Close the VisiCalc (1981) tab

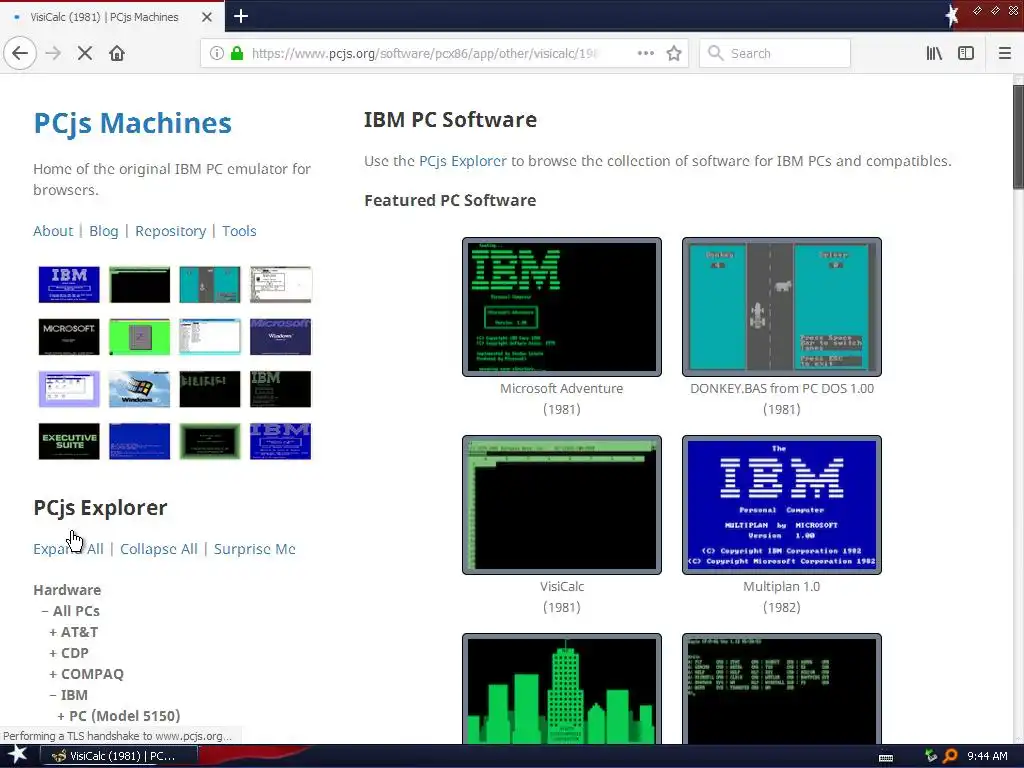[x=206, y=17]
